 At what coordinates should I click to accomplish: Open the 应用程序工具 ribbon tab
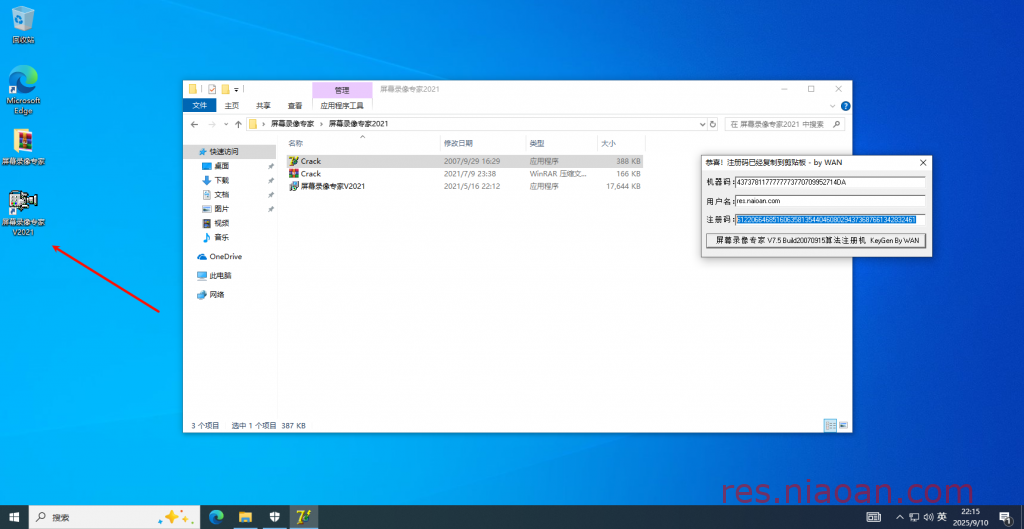tap(342, 105)
